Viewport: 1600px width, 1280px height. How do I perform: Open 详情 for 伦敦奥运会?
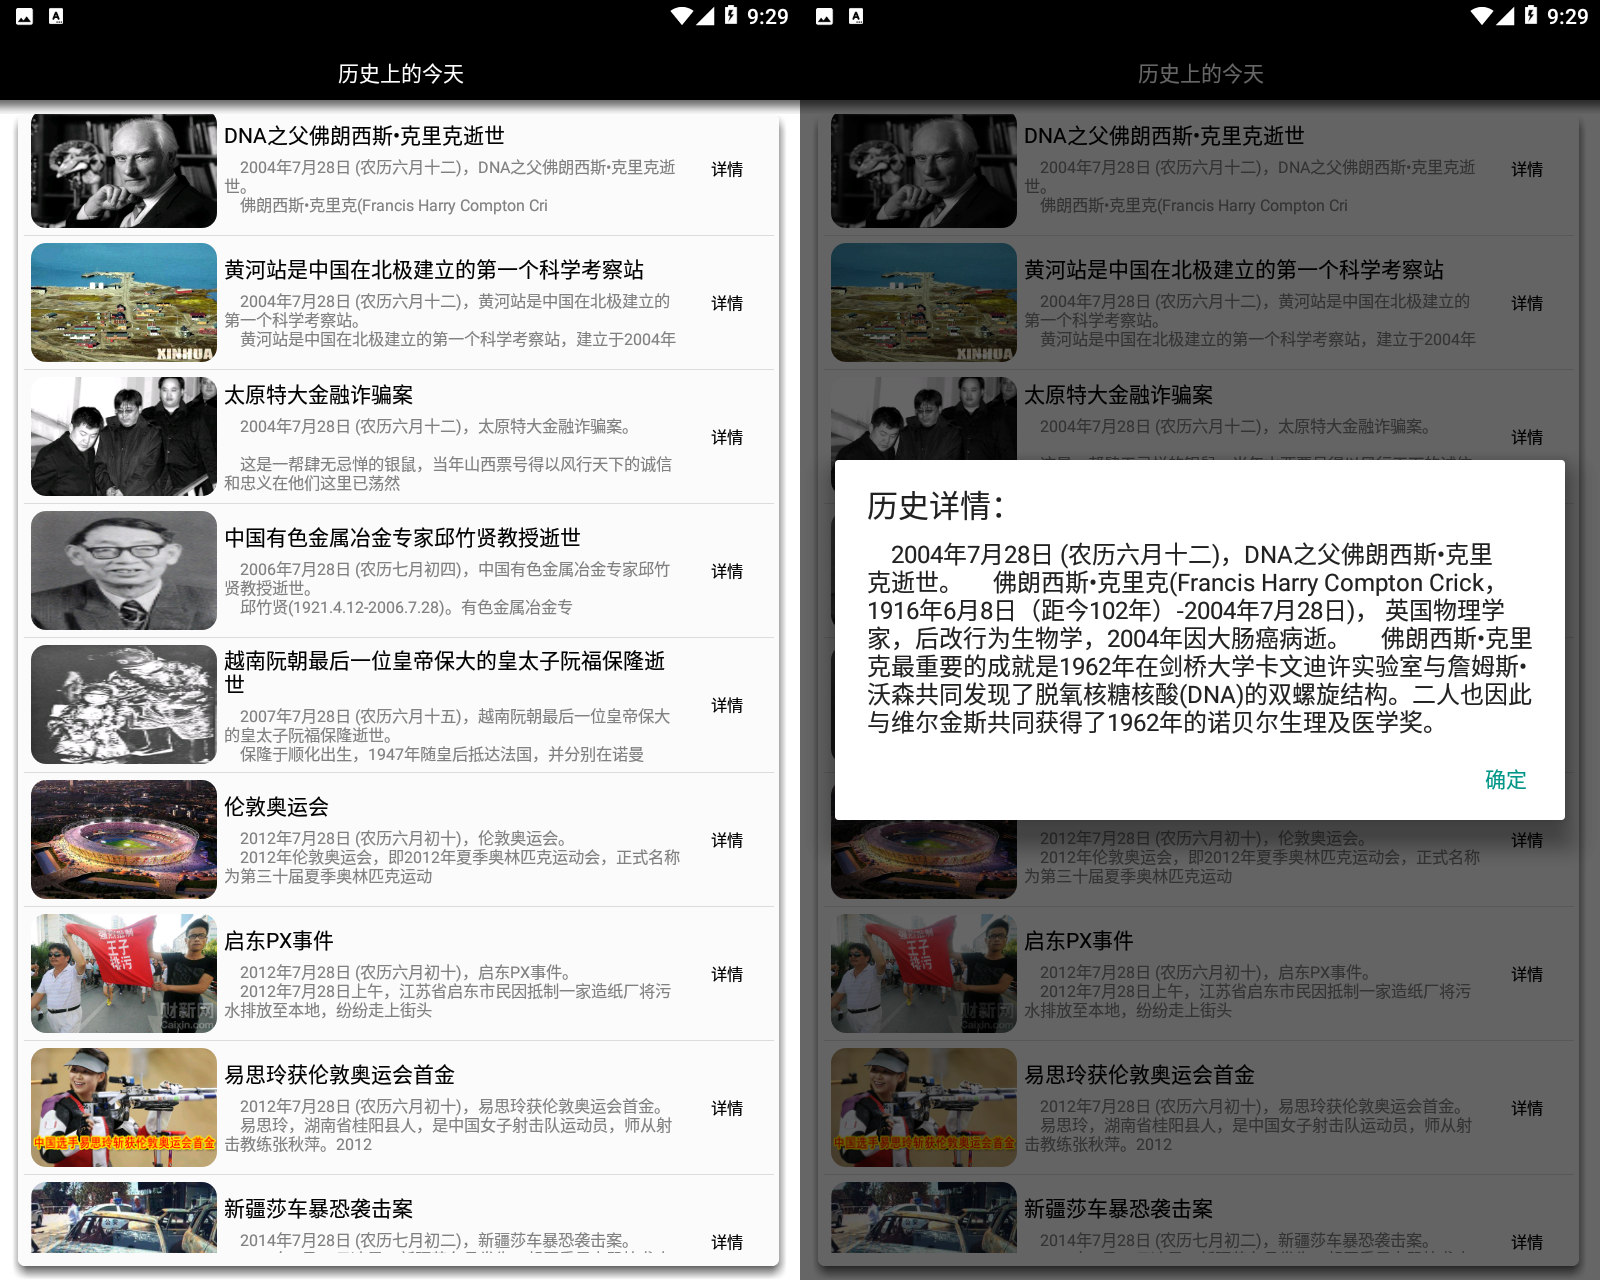point(726,840)
